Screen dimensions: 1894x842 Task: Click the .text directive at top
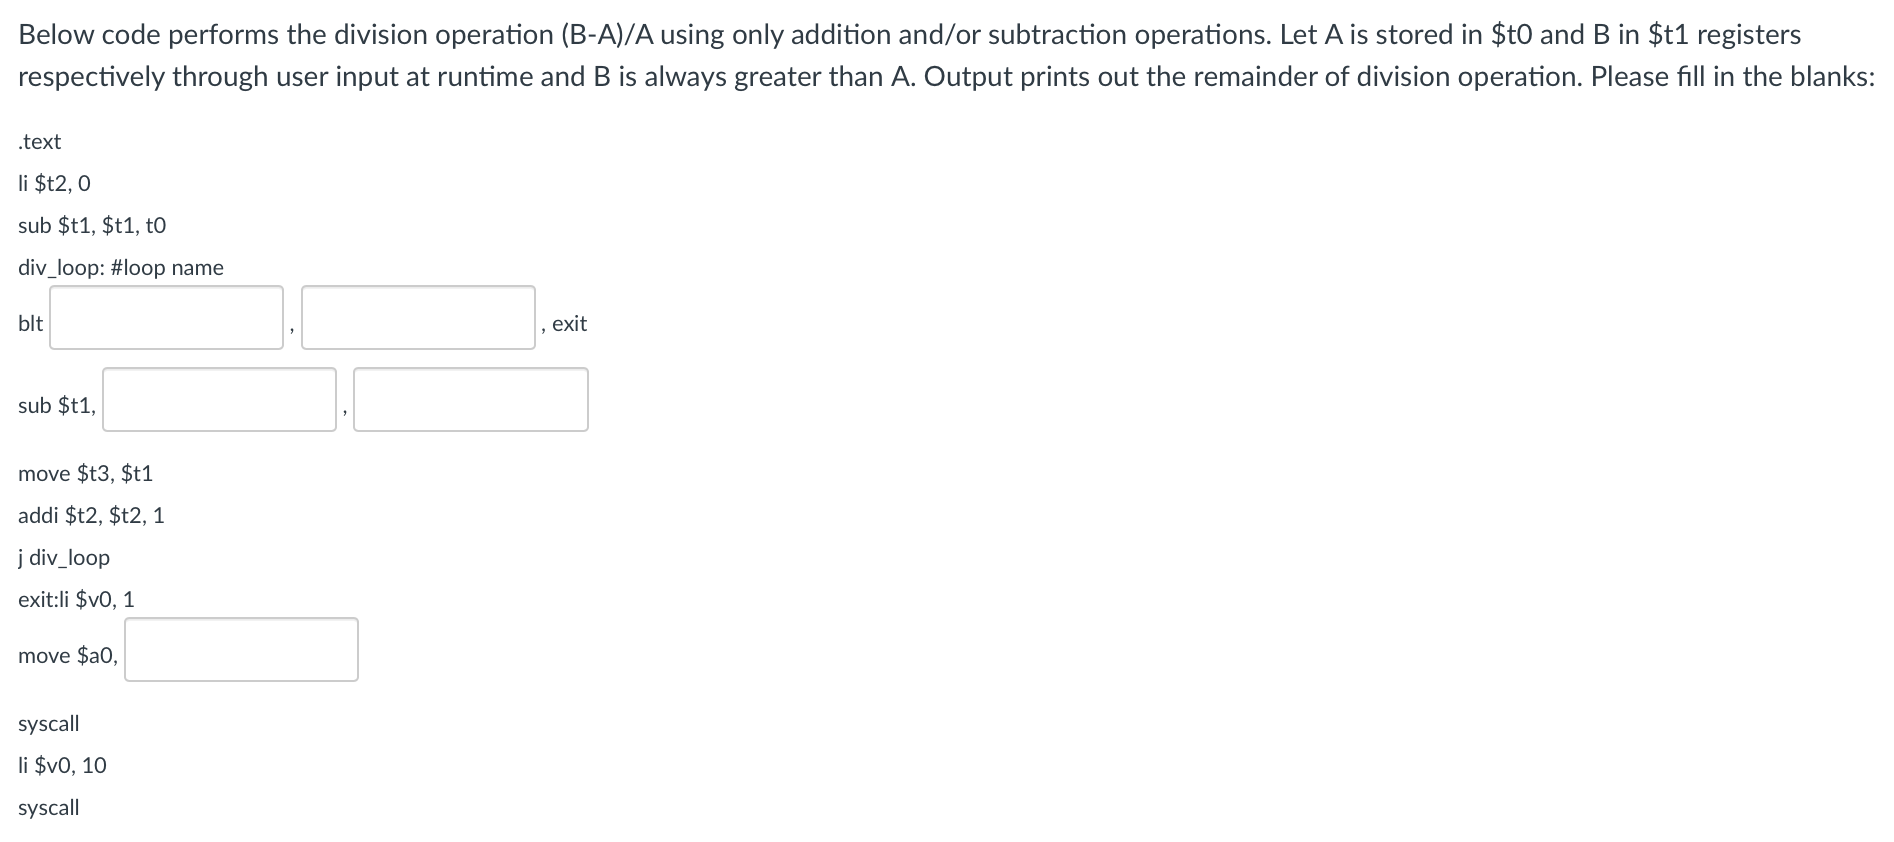[38, 141]
